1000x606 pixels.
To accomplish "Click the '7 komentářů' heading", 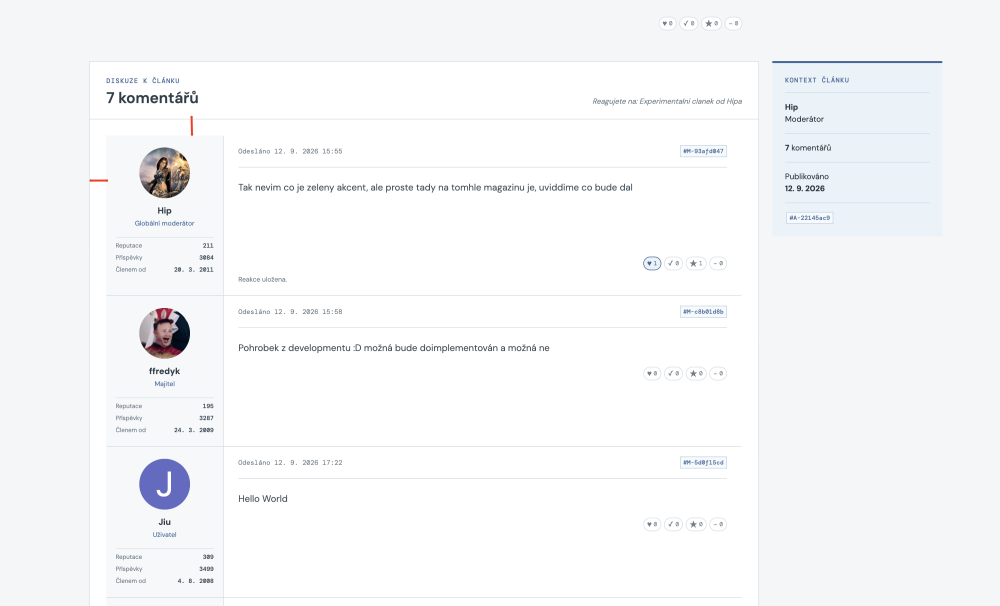I will pyautogui.click(x=152, y=98).
